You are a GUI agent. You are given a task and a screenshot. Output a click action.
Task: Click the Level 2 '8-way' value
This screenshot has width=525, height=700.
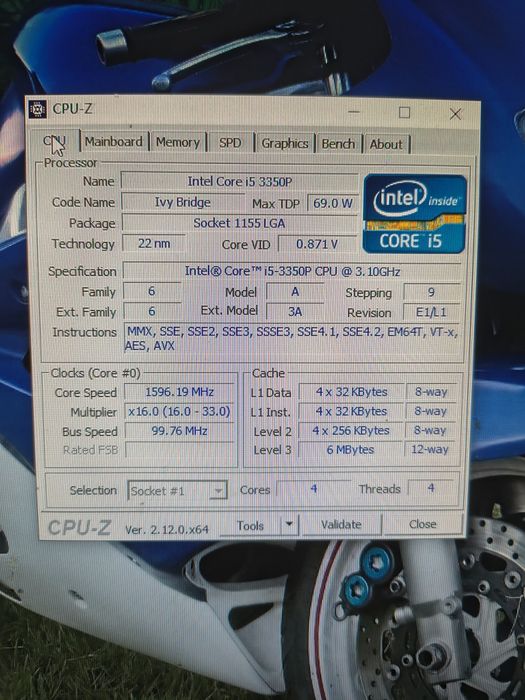[x=430, y=430]
